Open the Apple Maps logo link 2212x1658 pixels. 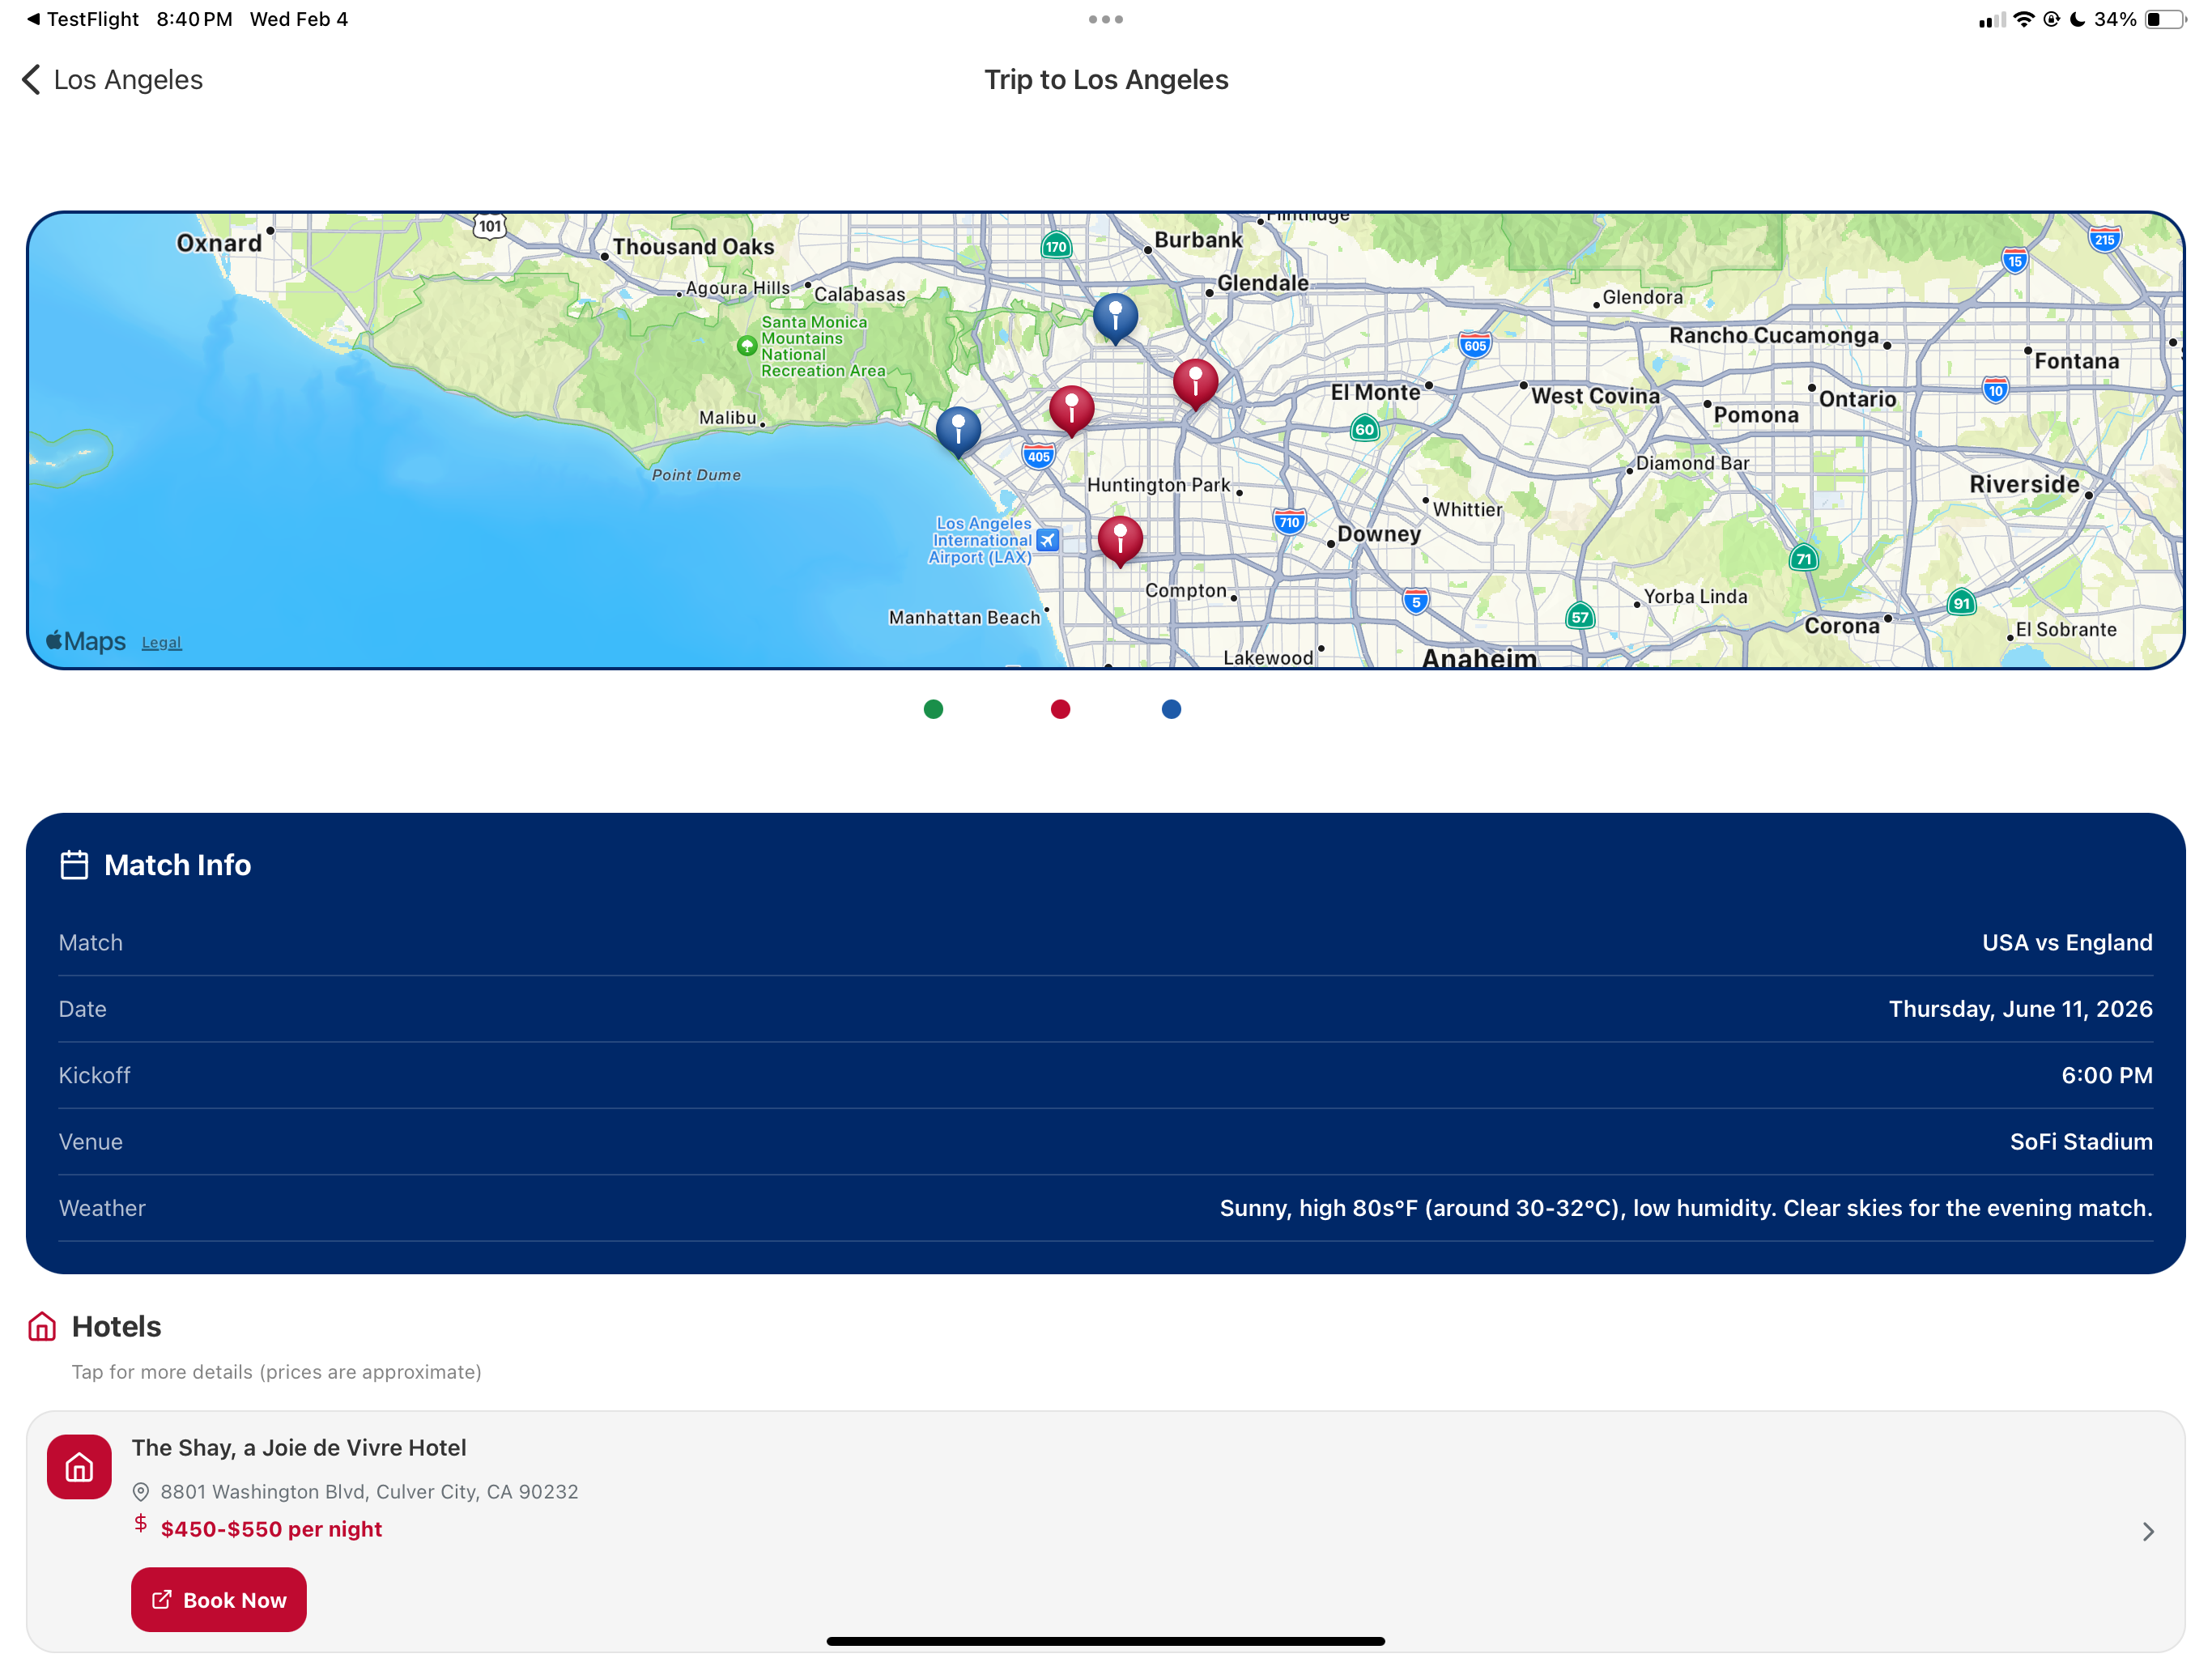[86, 641]
